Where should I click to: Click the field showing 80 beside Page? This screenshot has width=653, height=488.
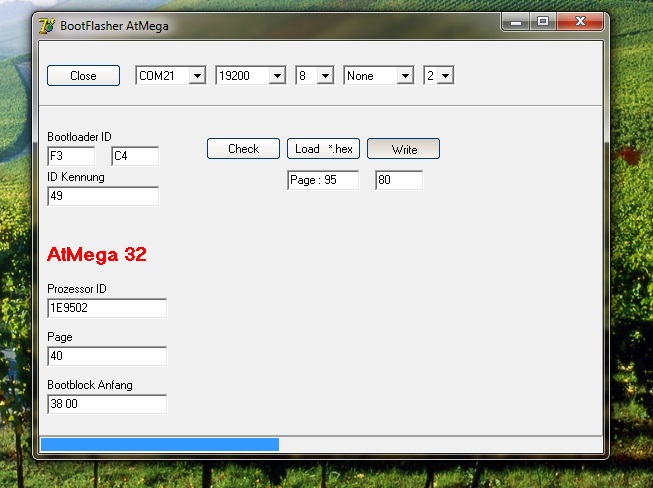click(399, 180)
